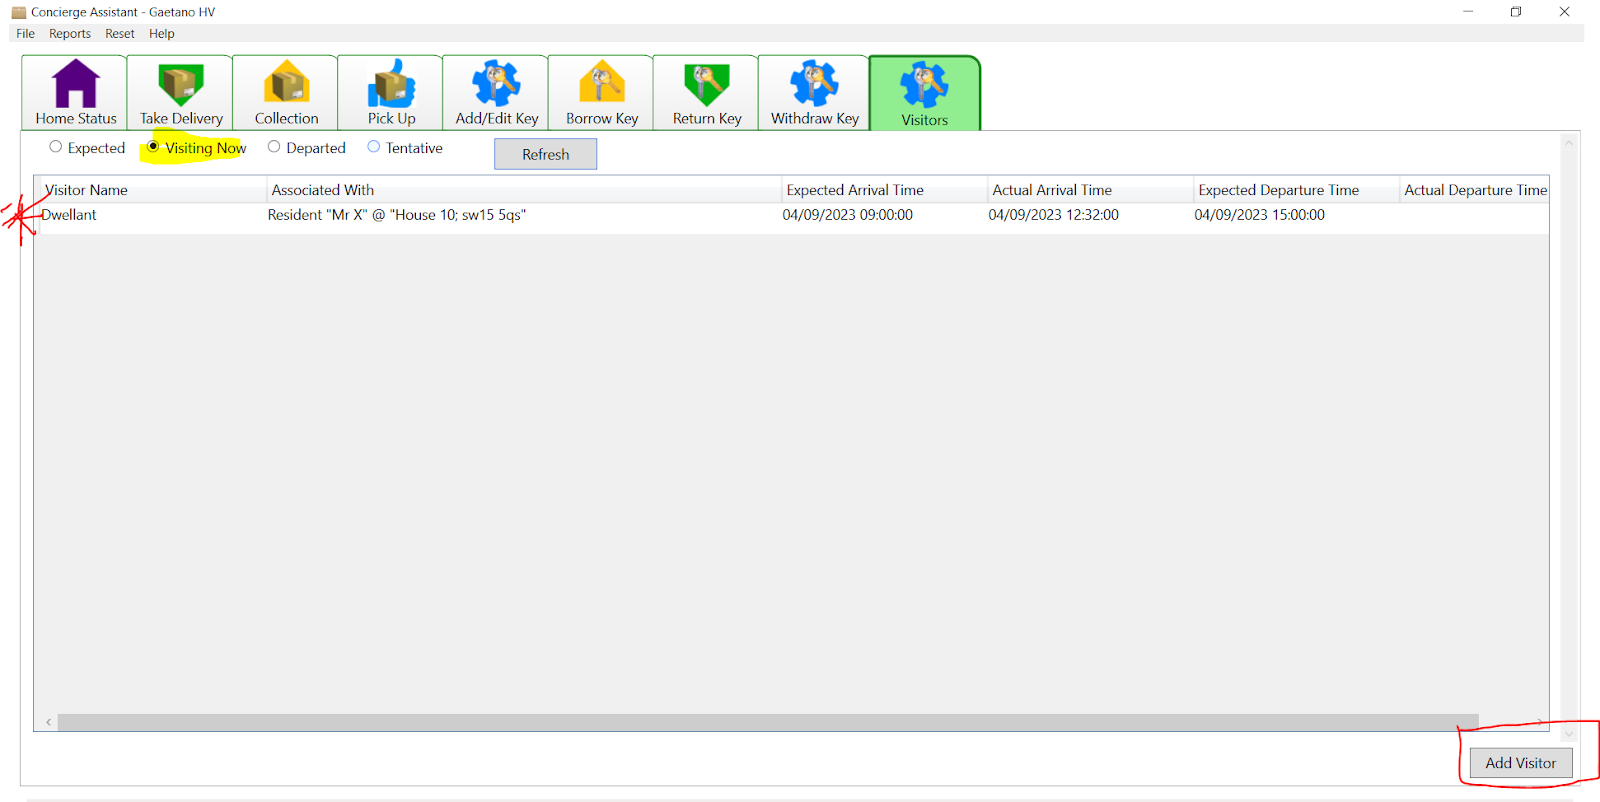Sort by Expected Departure Time column
Image resolution: width=1600 pixels, height=802 pixels.
tap(1296, 190)
